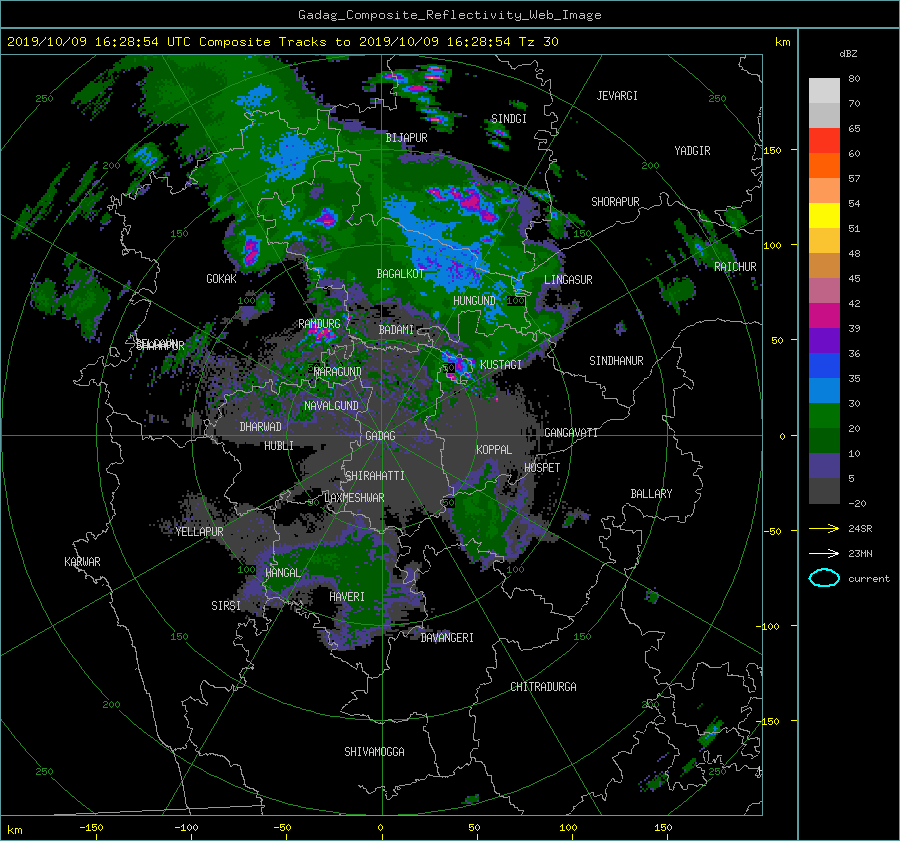This screenshot has width=900, height=841.
Task: Select the red 60 dBZ color swatch
Action: click(824, 141)
